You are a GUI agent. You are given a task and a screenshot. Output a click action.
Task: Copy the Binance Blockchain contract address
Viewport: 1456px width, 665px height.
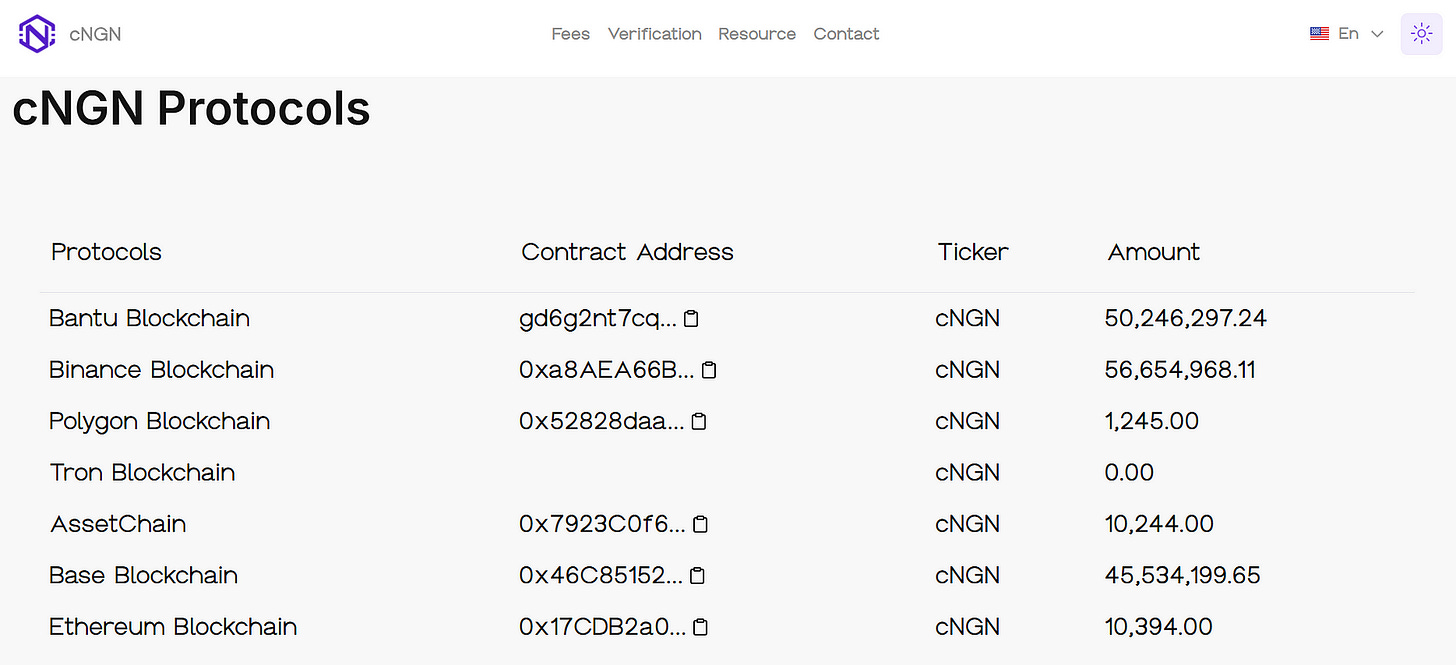click(709, 369)
